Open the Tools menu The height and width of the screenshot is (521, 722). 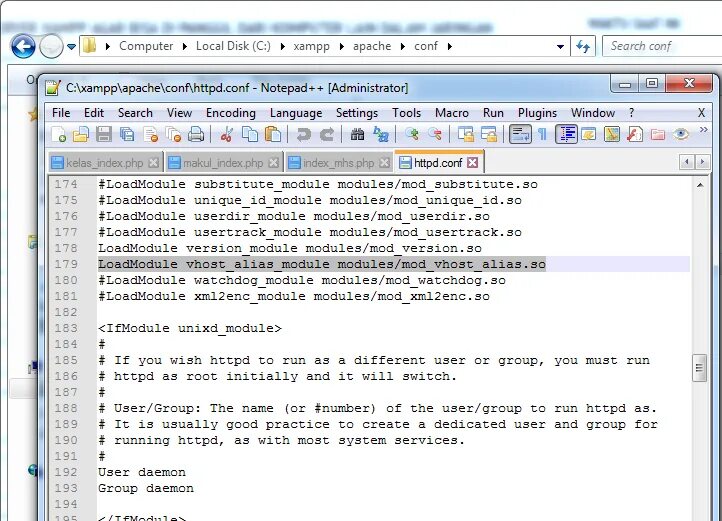coord(407,113)
